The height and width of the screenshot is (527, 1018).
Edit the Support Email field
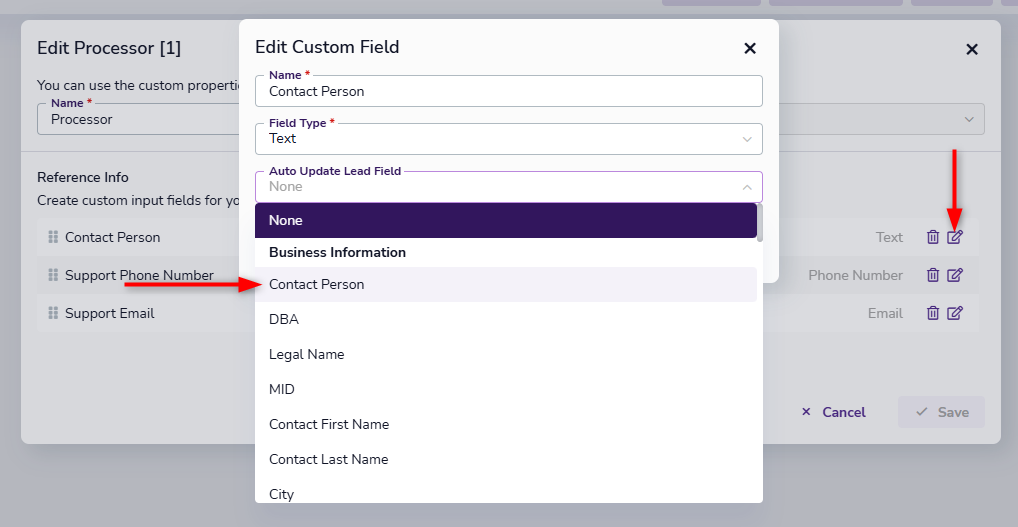(955, 313)
